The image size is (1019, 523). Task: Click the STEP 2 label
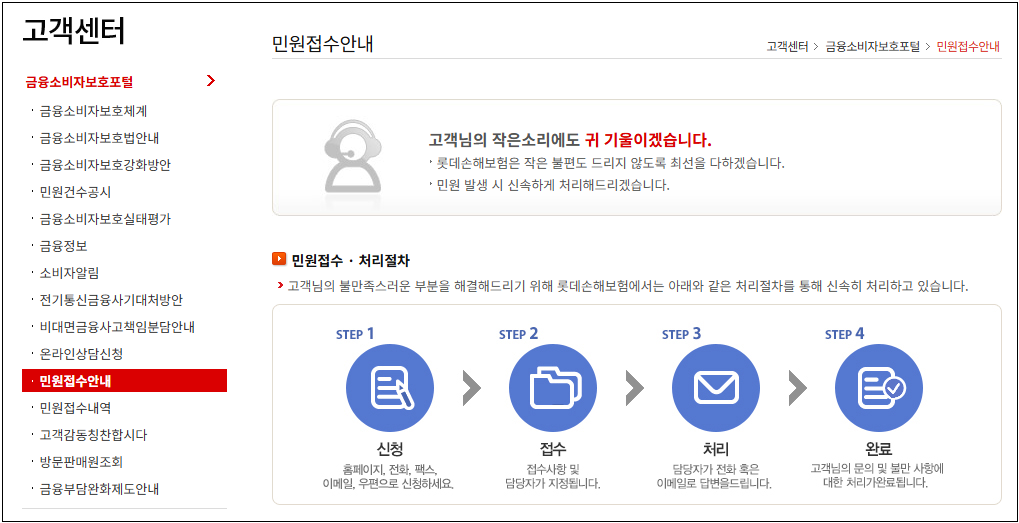pos(519,334)
